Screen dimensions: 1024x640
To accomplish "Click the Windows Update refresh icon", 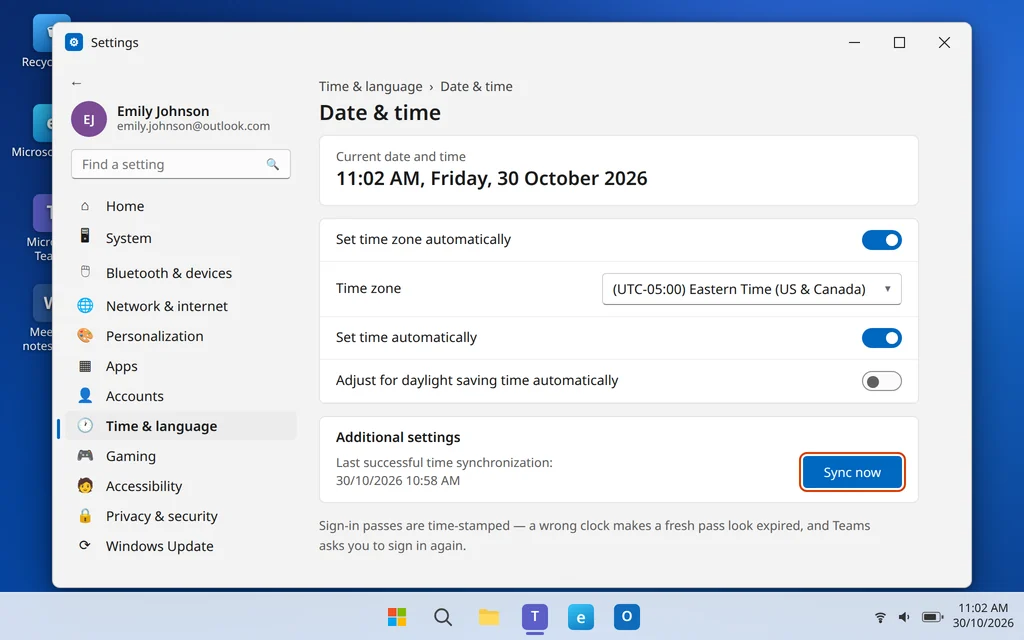I will tap(85, 545).
